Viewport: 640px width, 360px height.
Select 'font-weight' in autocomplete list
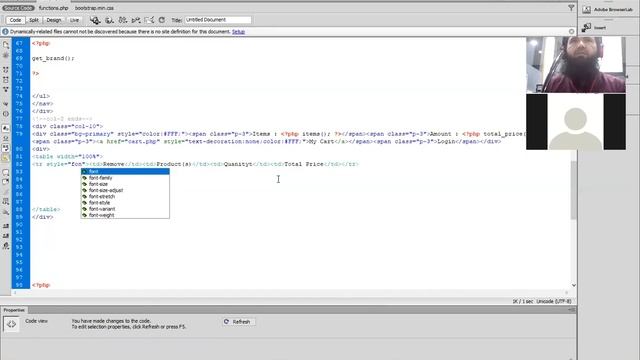[125, 215]
